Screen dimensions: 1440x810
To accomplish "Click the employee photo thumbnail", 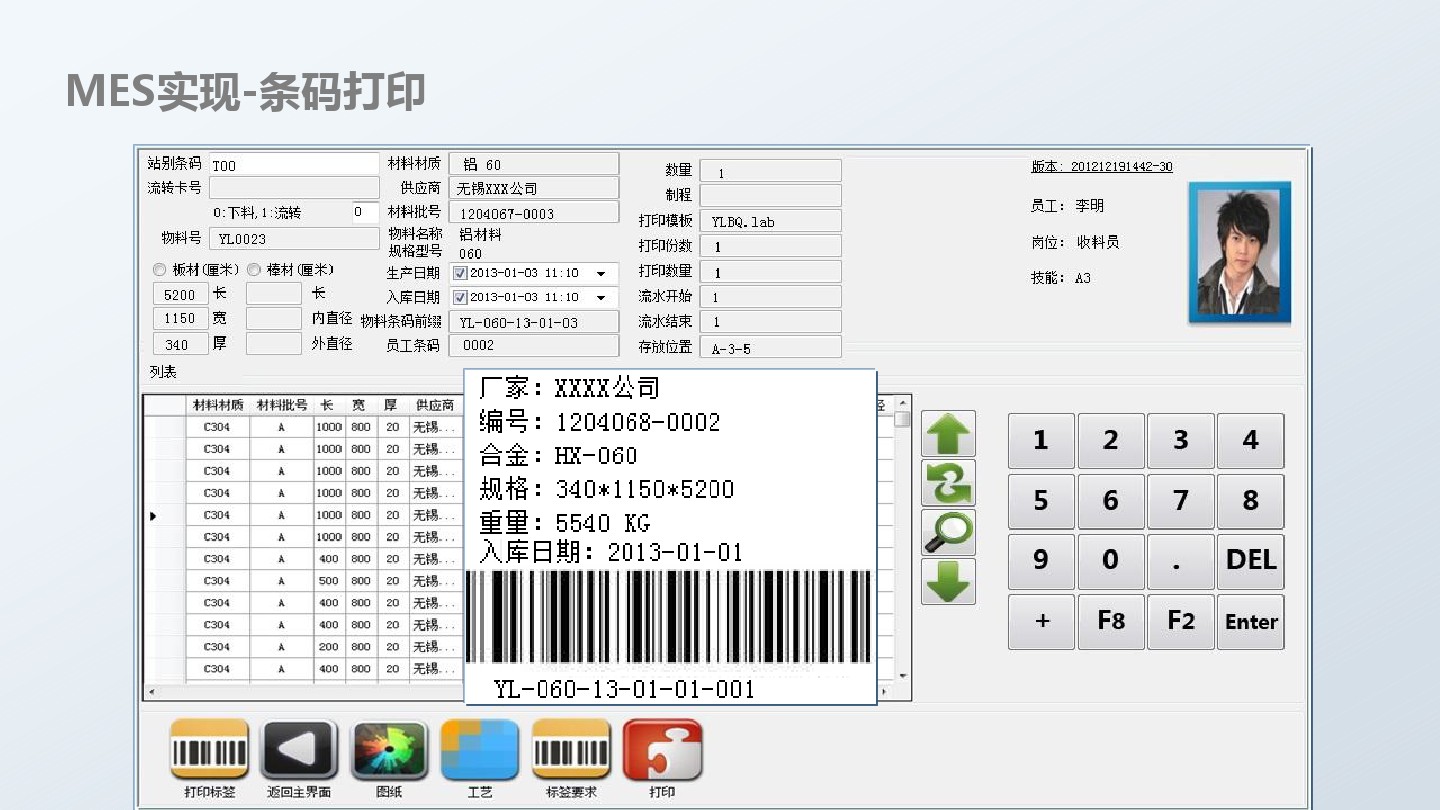I will [x=1239, y=252].
